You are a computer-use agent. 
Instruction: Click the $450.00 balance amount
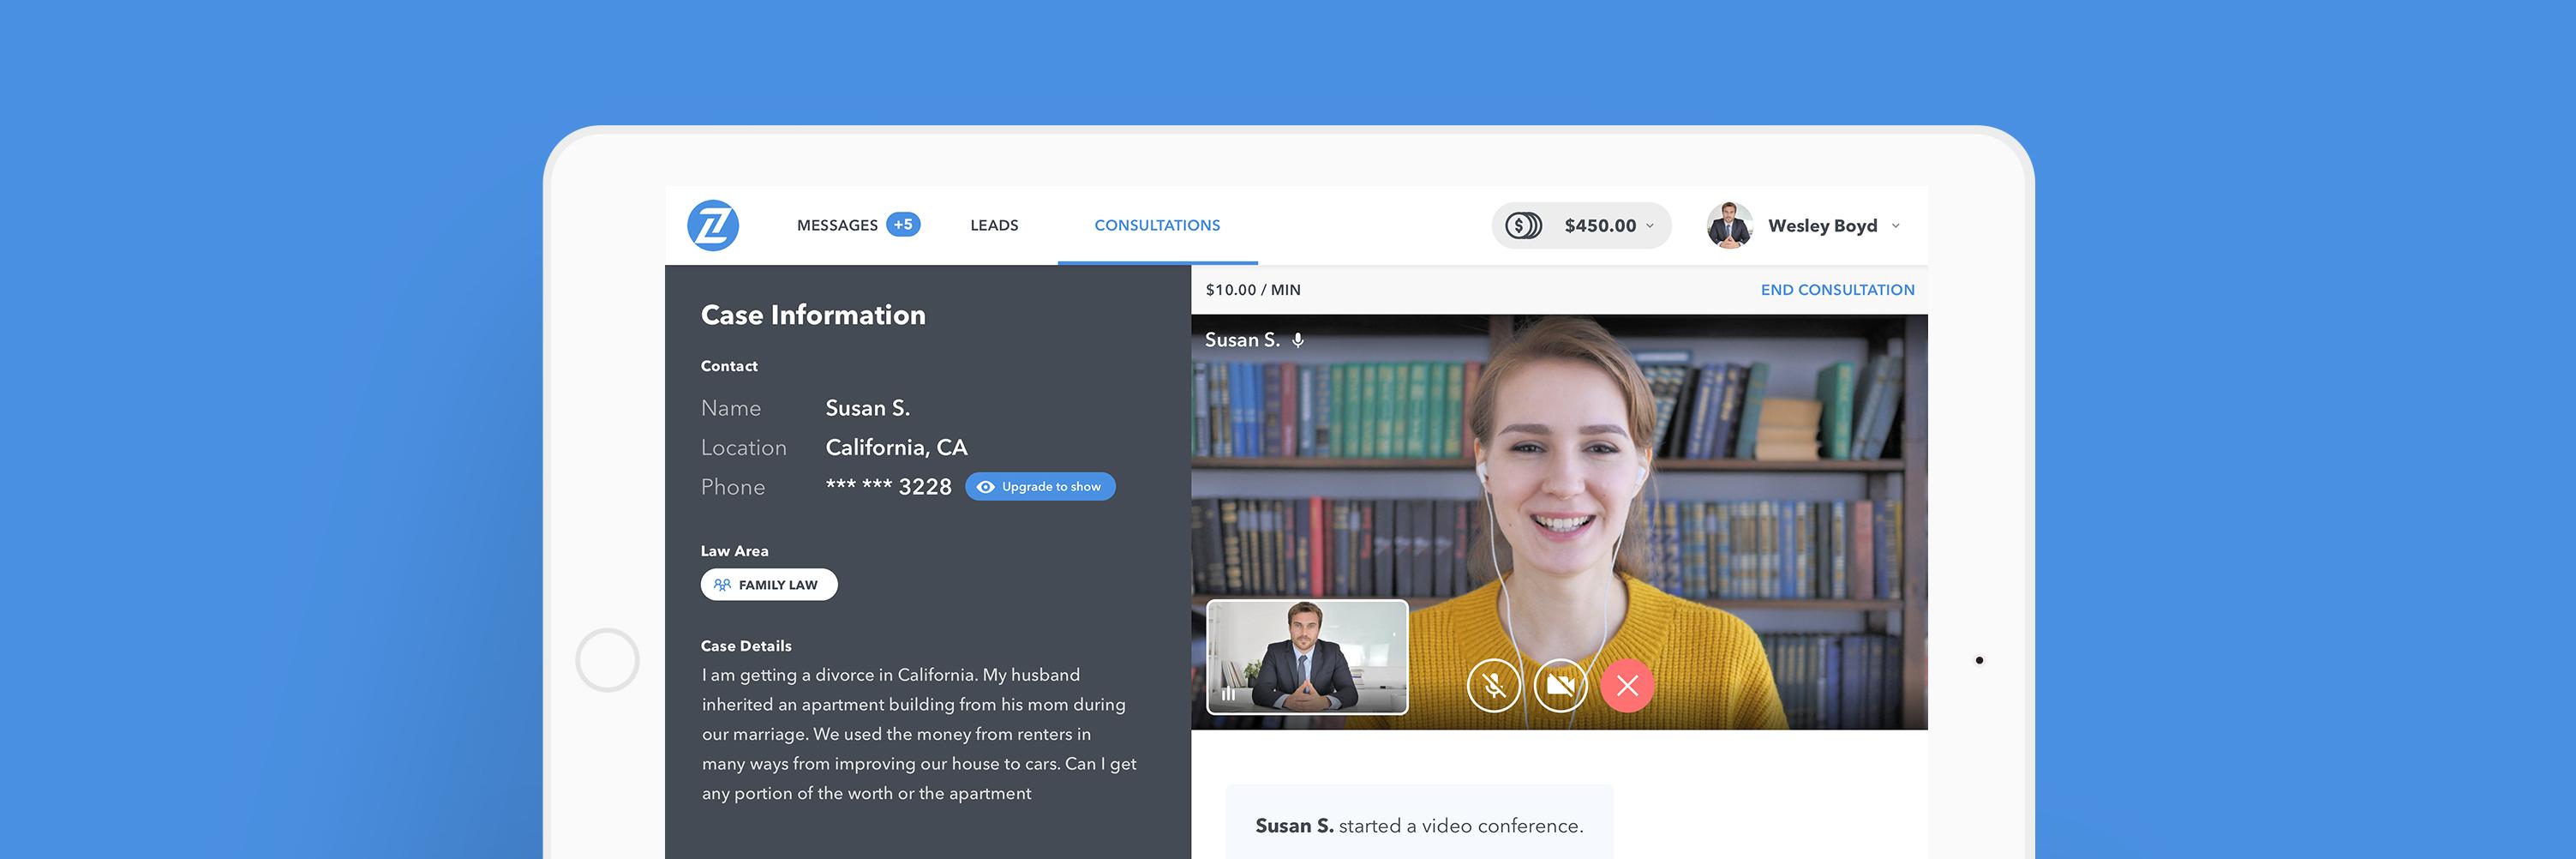pyautogui.click(x=1600, y=226)
